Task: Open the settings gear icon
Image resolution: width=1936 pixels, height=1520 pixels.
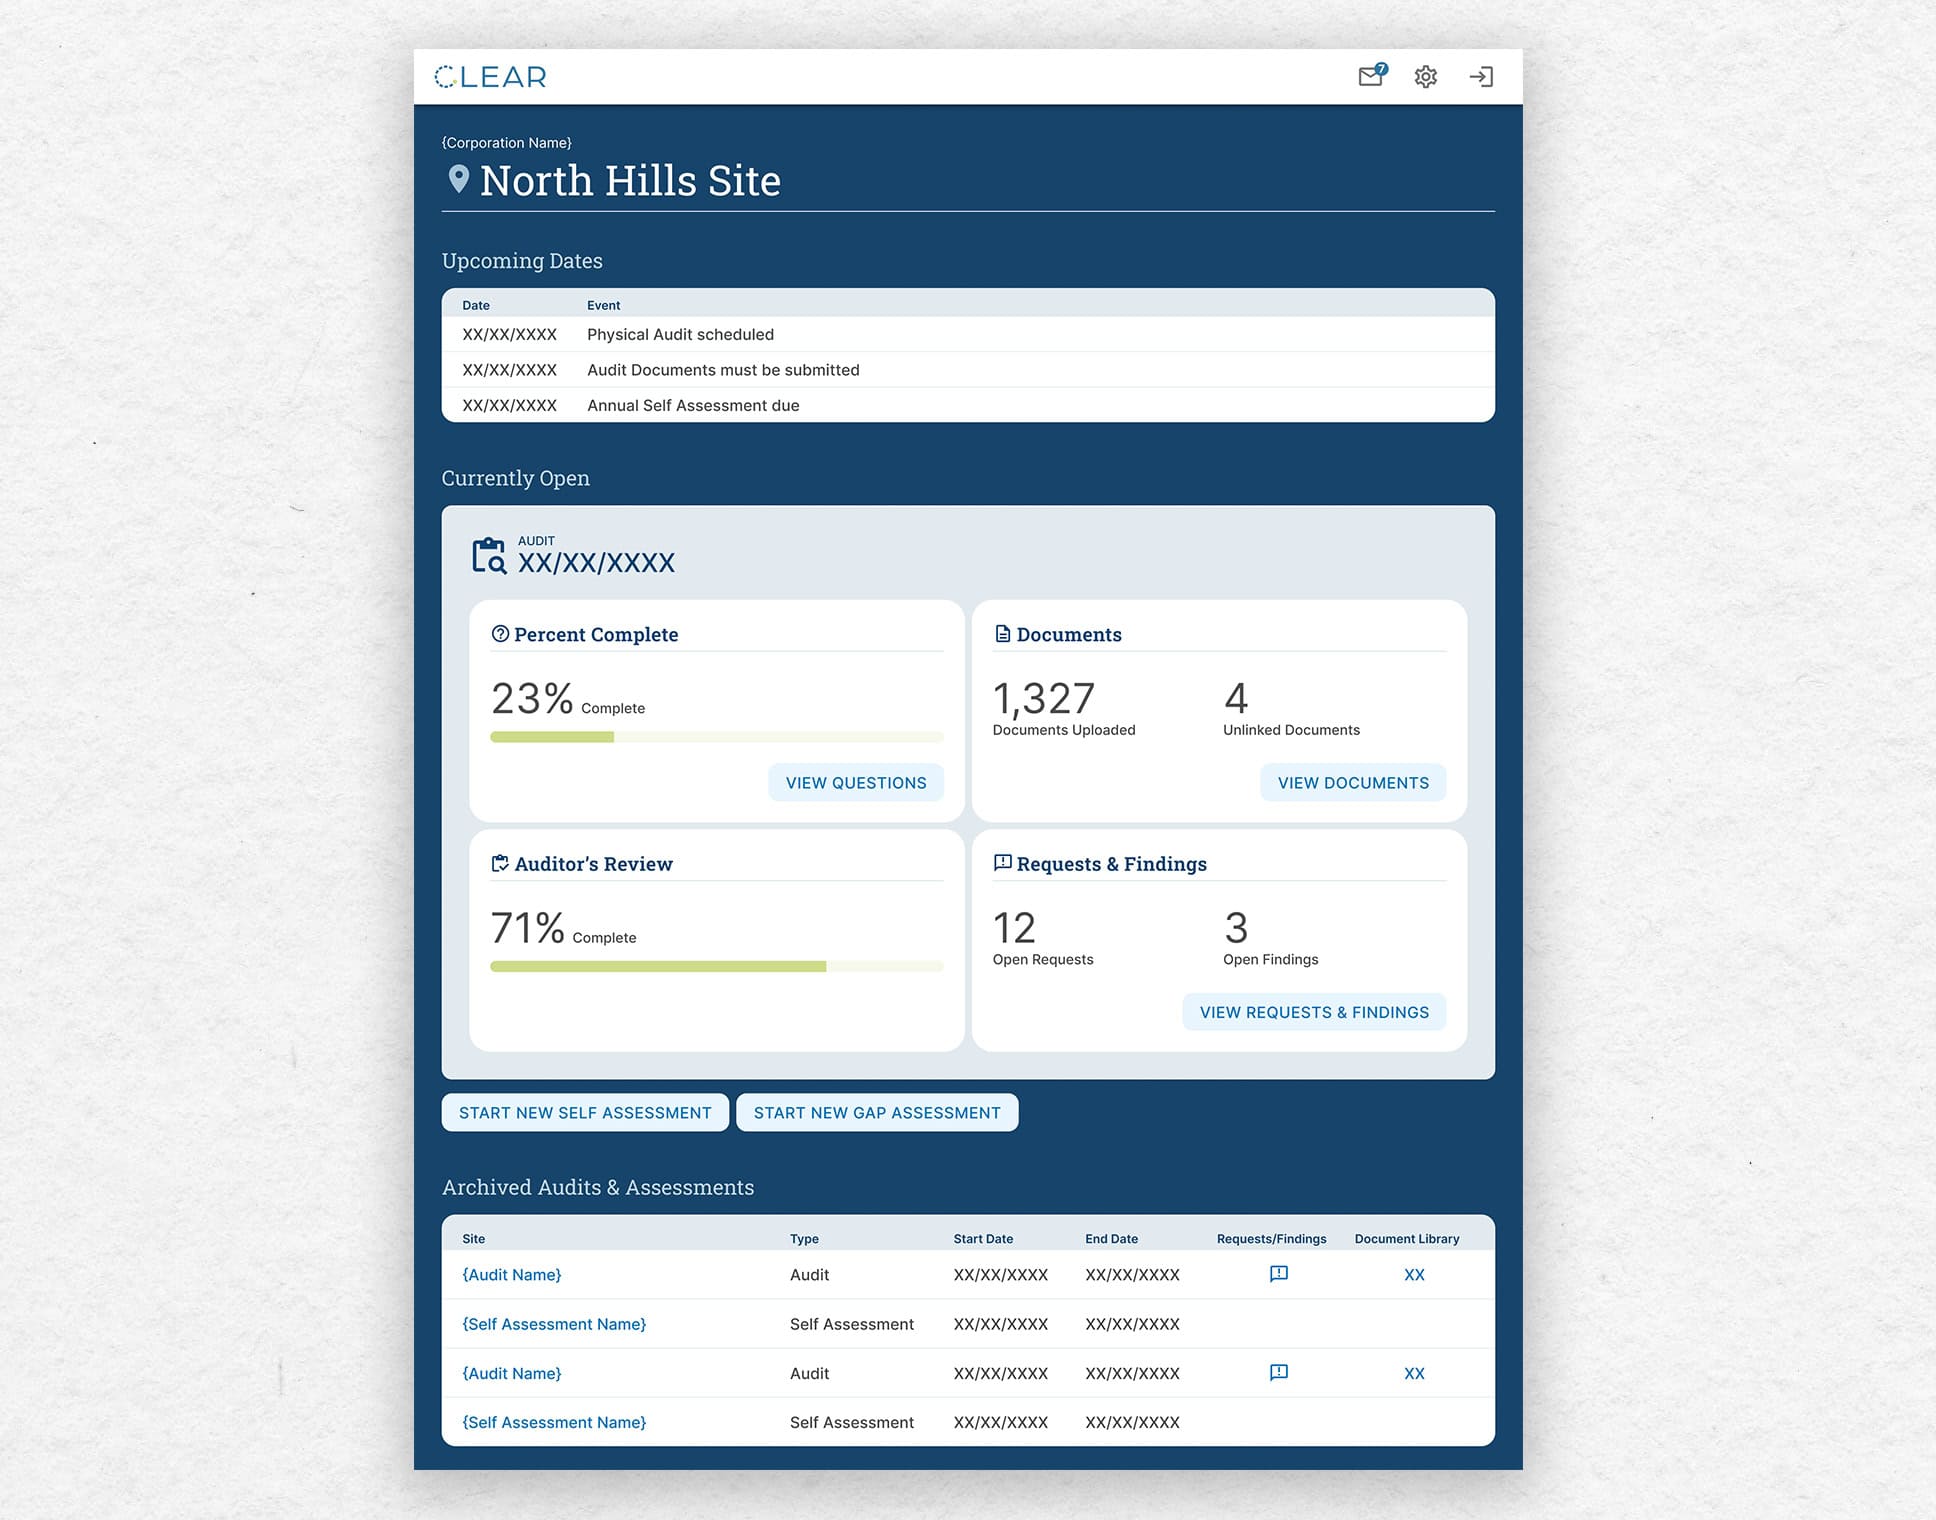Action: point(1425,77)
